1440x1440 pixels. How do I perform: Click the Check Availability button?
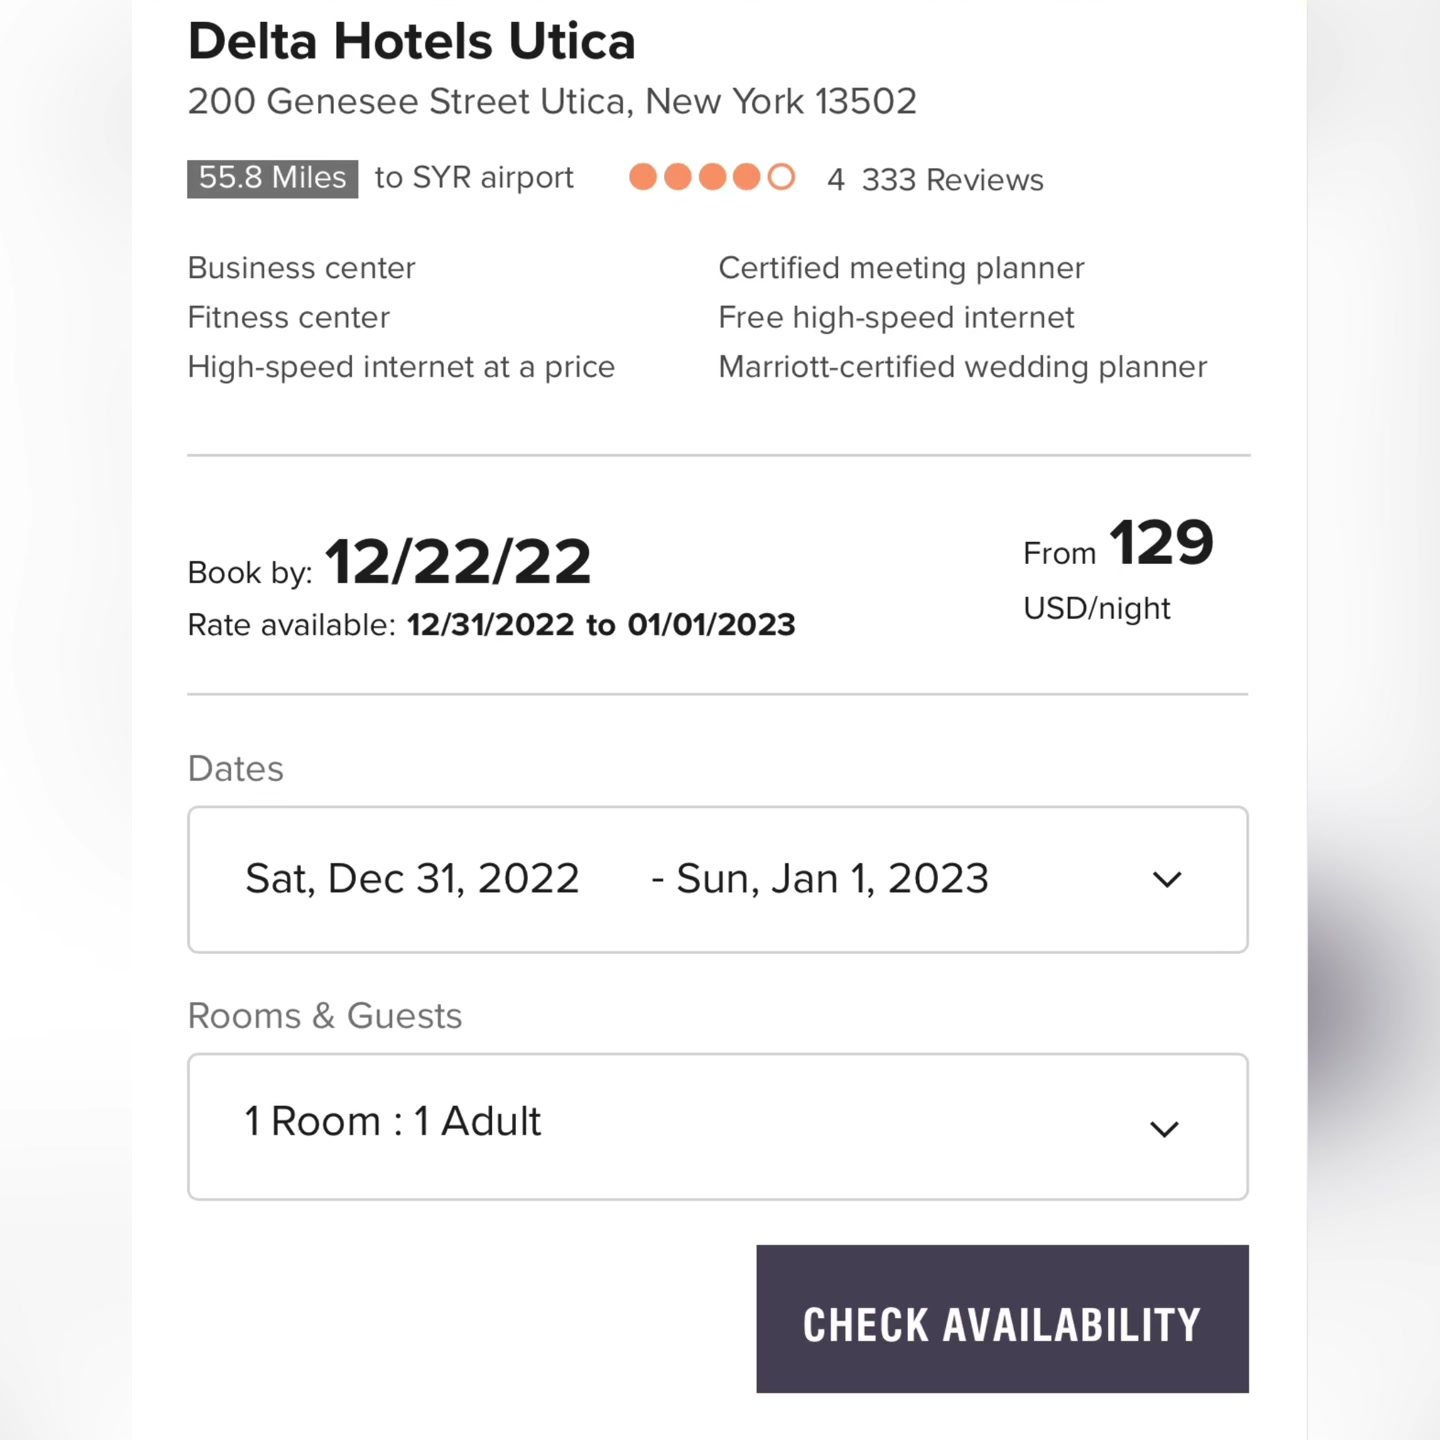(x=1002, y=1318)
